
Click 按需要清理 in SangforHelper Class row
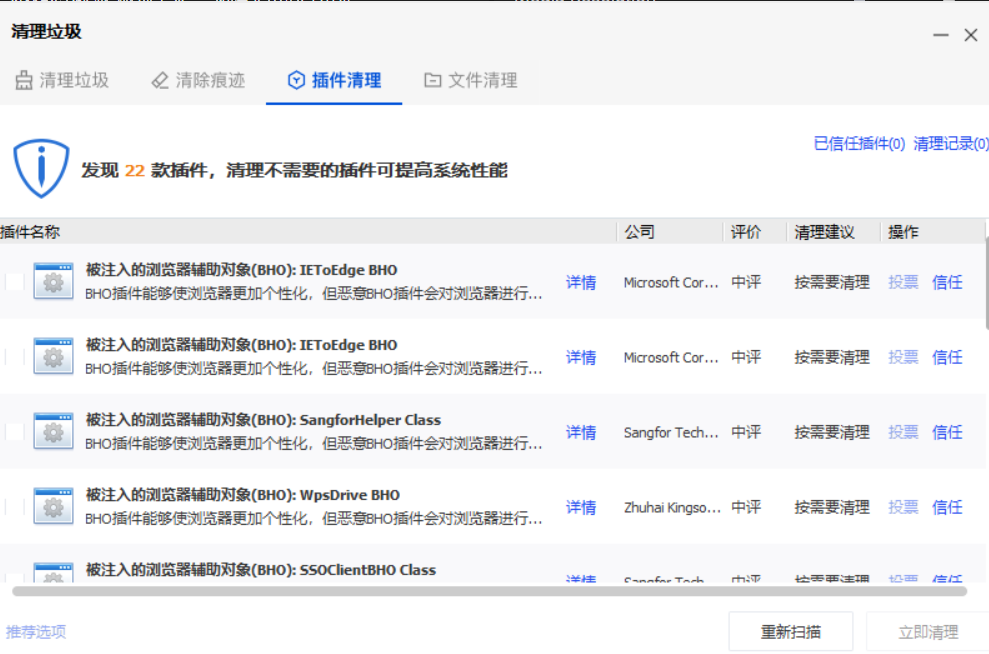832,432
